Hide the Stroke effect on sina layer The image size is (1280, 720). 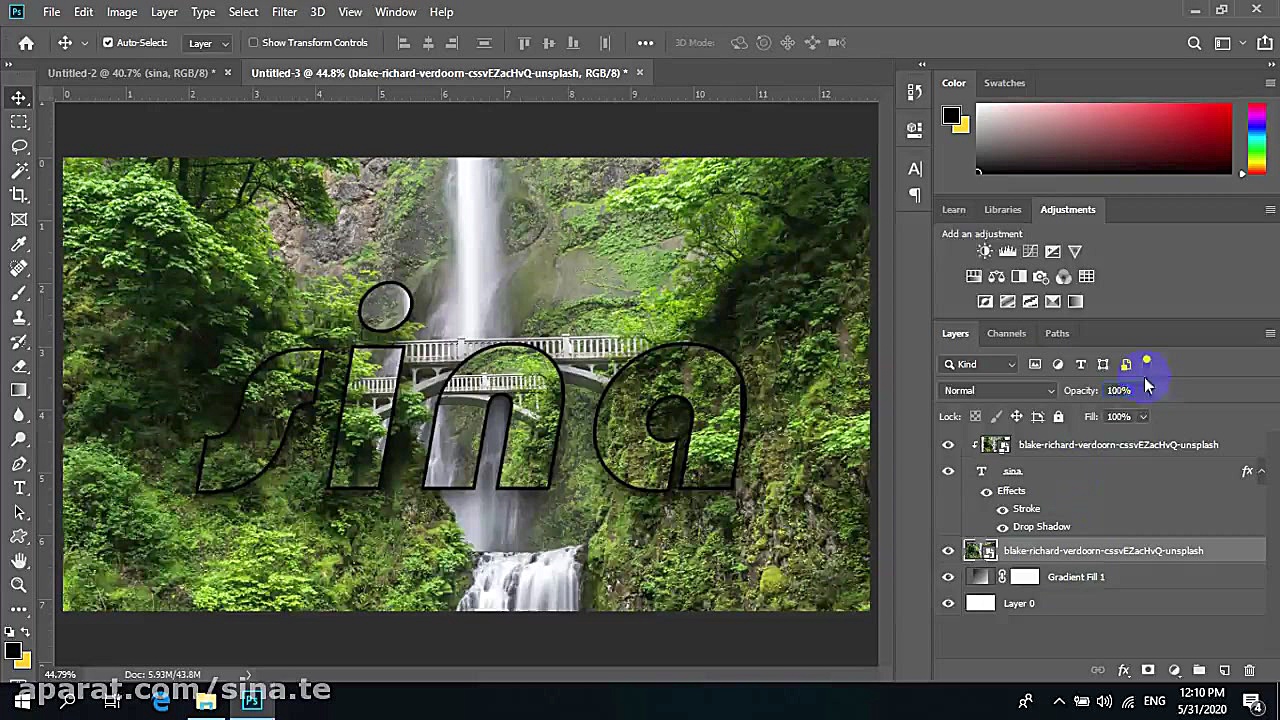[1002, 509]
